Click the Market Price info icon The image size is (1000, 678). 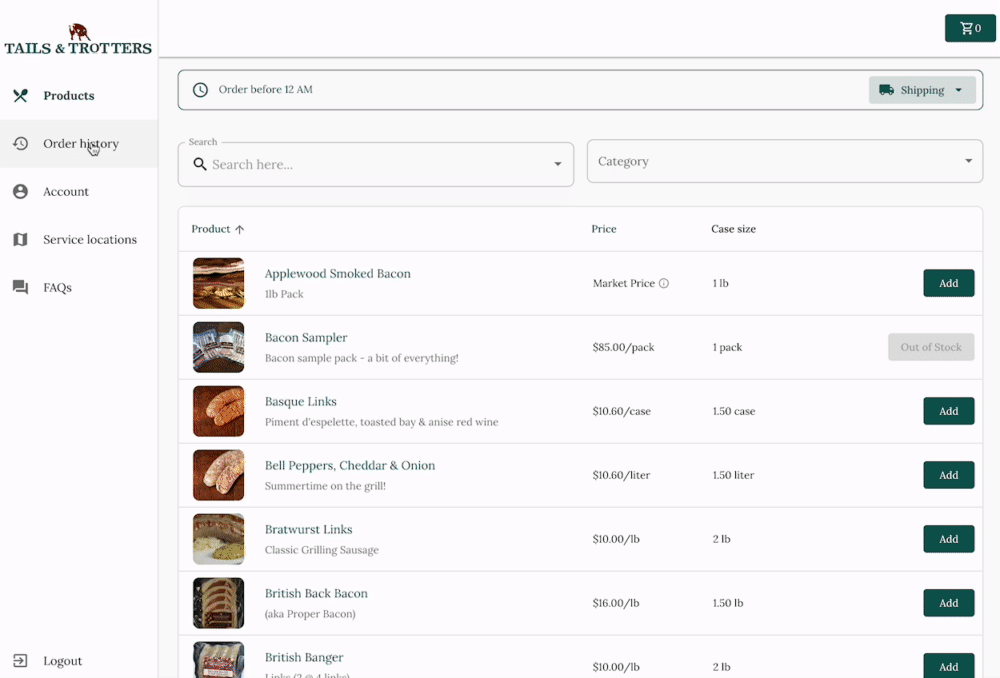(x=664, y=284)
